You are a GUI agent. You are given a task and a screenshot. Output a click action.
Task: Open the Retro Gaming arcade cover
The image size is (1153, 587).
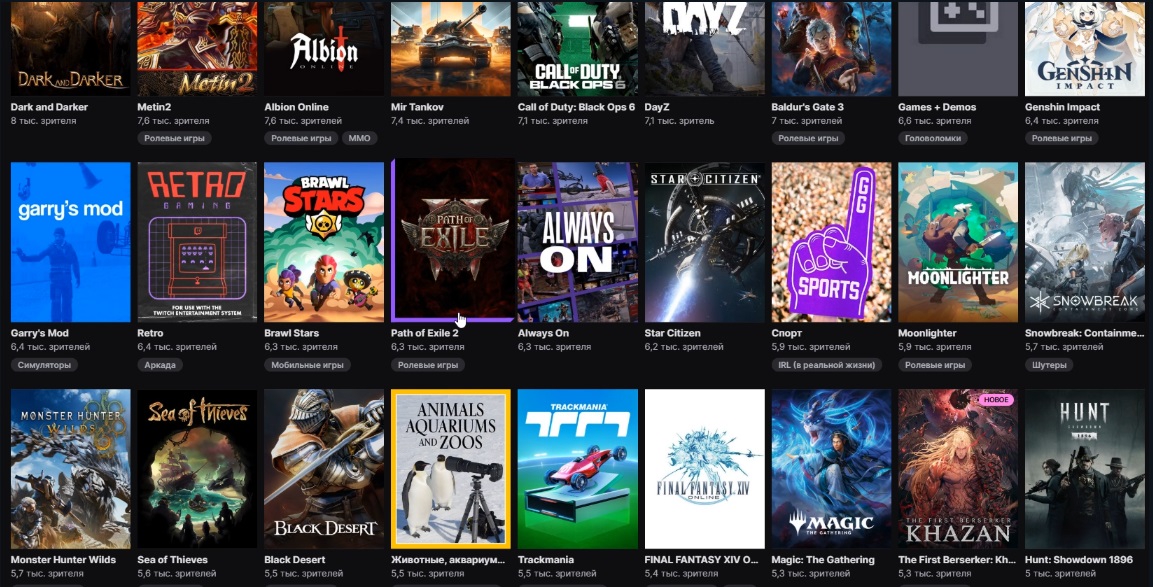(197, 242)
